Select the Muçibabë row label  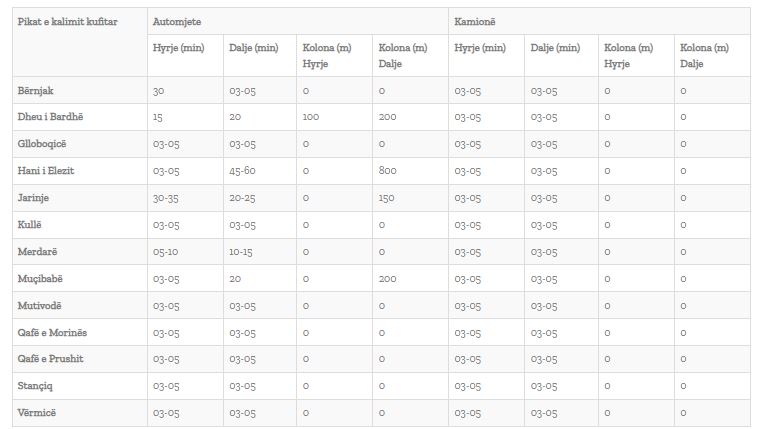coord(40,279)
